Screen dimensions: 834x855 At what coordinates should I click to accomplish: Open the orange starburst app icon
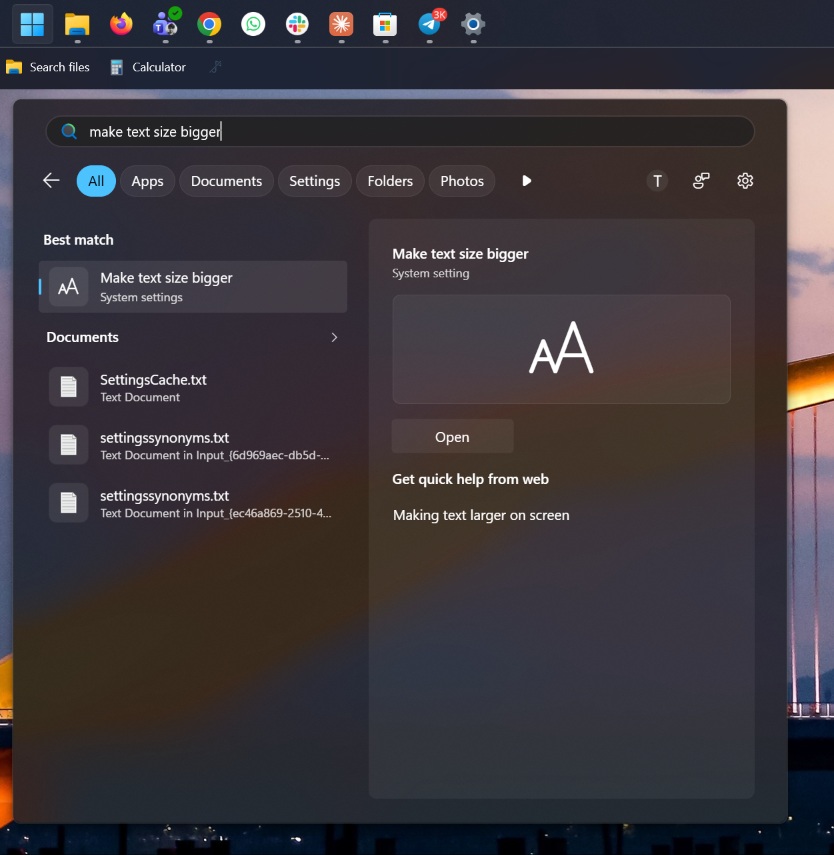tap(341, 24)
